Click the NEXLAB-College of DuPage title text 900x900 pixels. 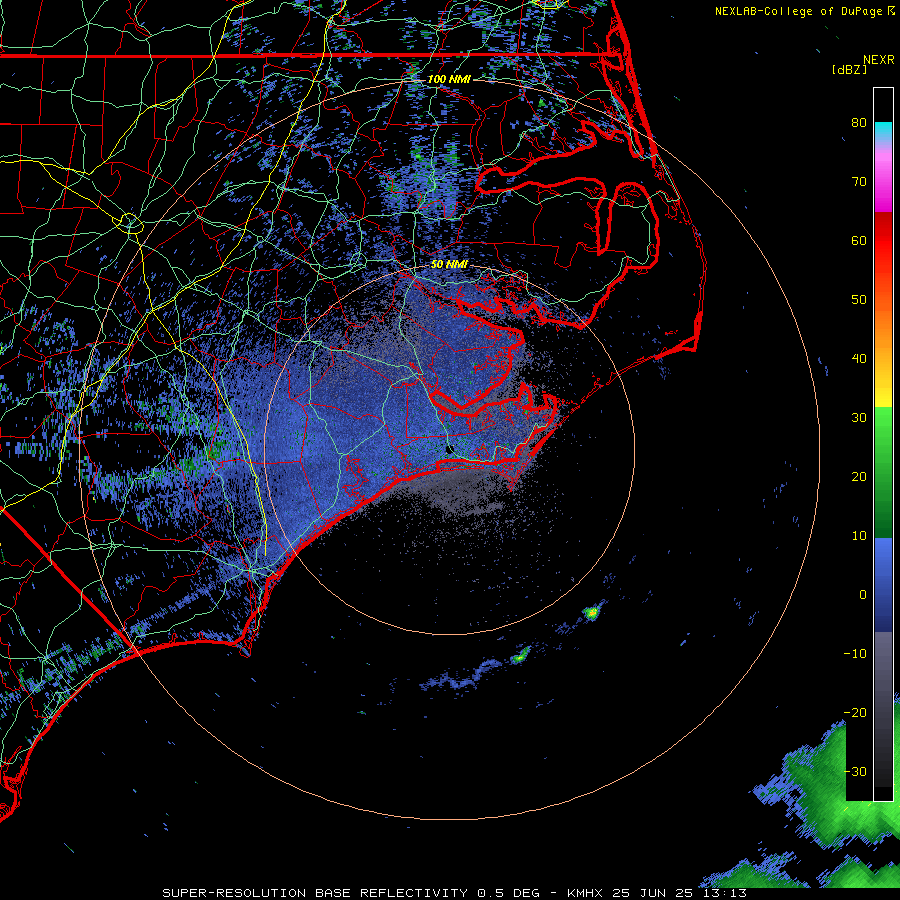coord(798,11)
